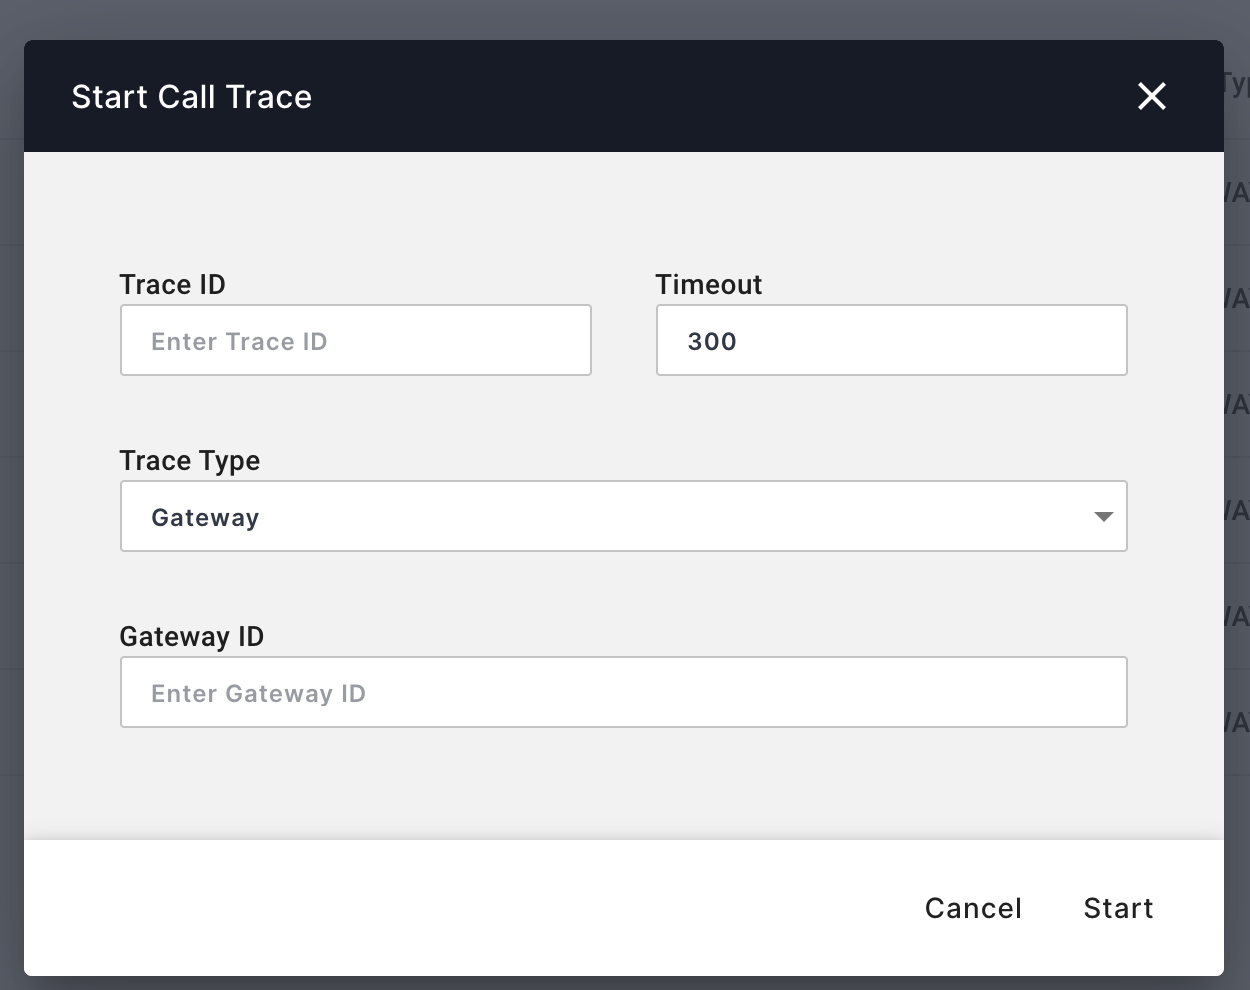Click the Start Call Trace title bar
Screen dimensions: 1250x990
pos(191,96)
